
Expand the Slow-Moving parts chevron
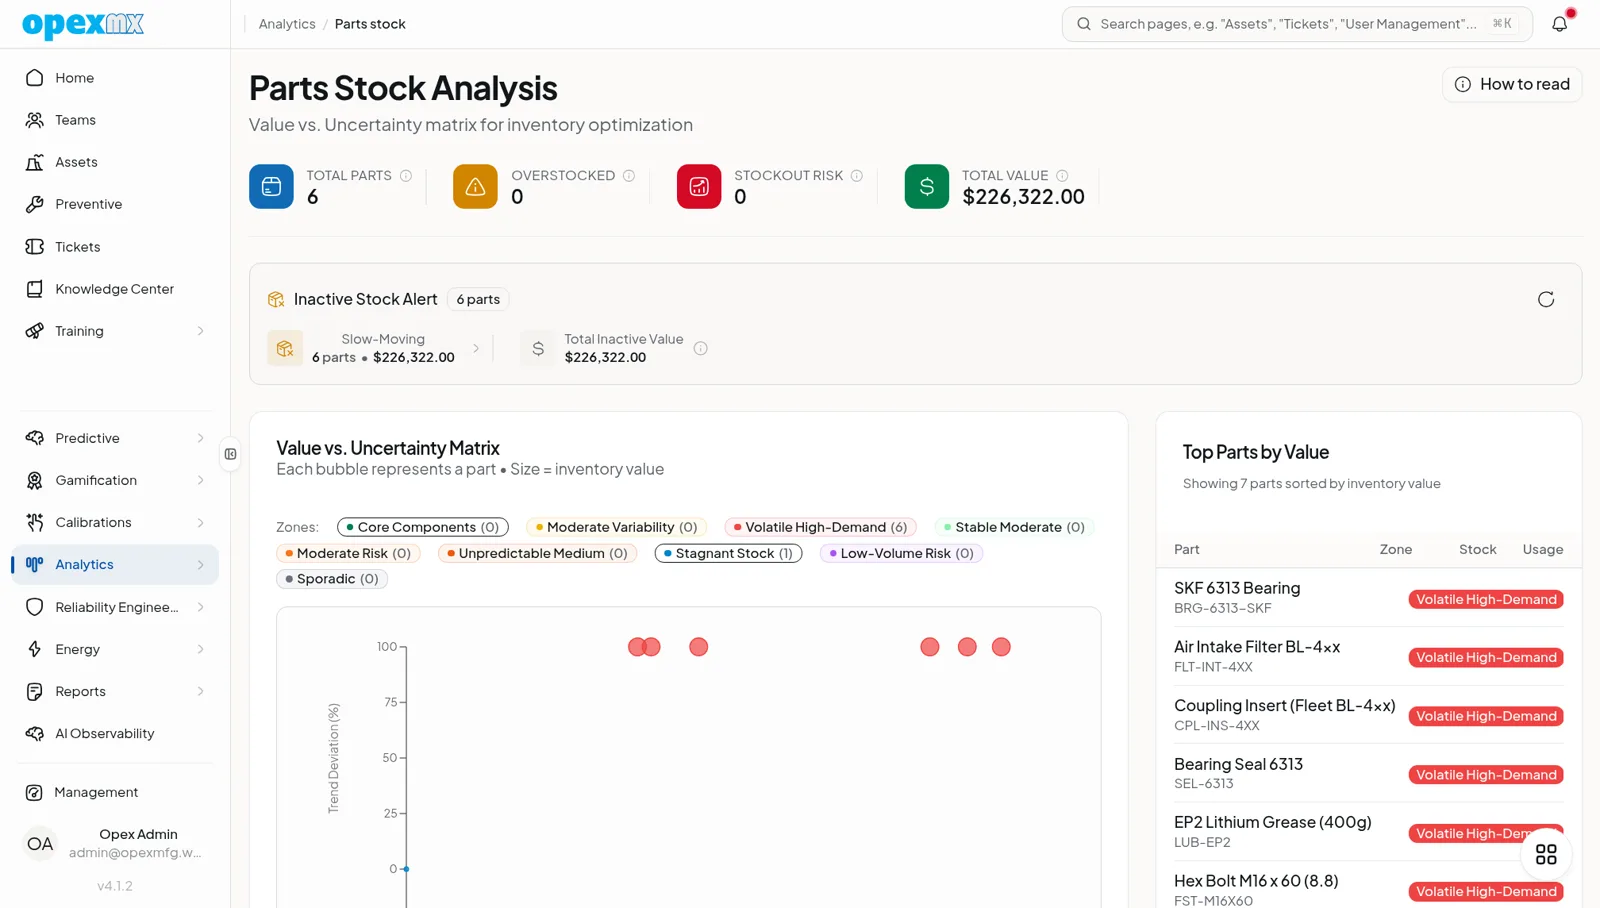coord(476,348)
